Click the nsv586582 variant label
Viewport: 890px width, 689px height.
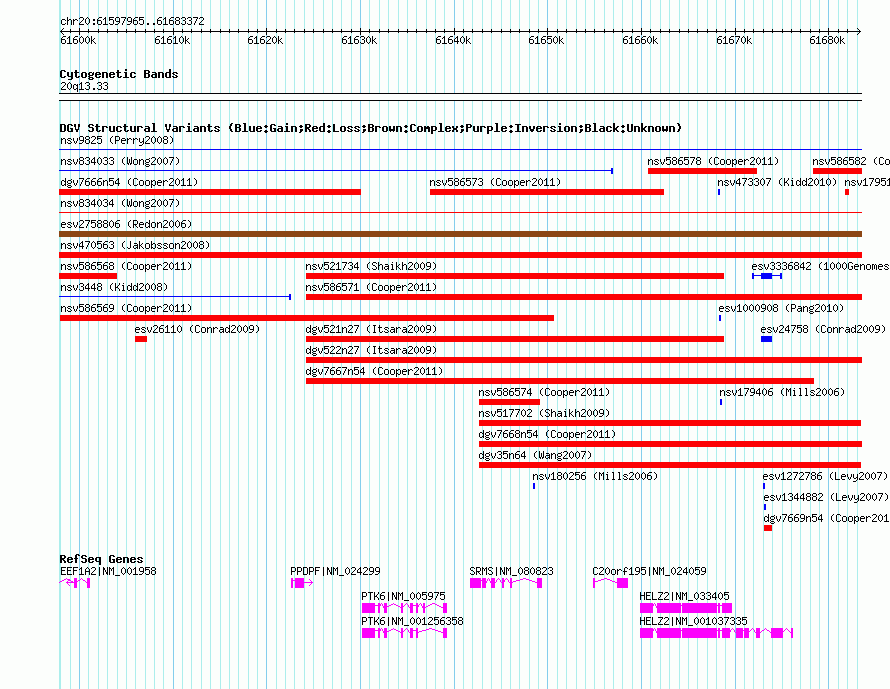851,161
